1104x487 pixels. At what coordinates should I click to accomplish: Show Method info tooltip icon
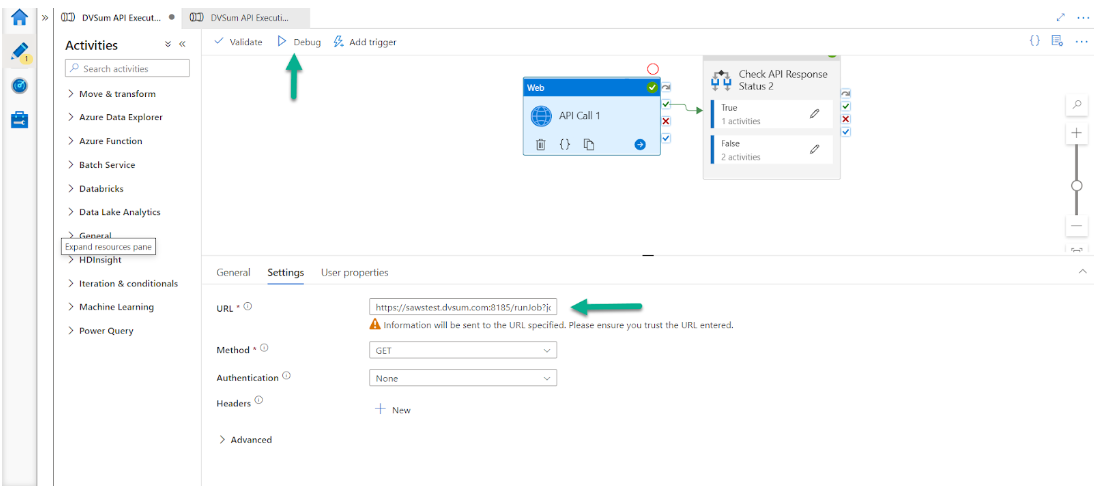pyautogui.click(x=264, y=348)
